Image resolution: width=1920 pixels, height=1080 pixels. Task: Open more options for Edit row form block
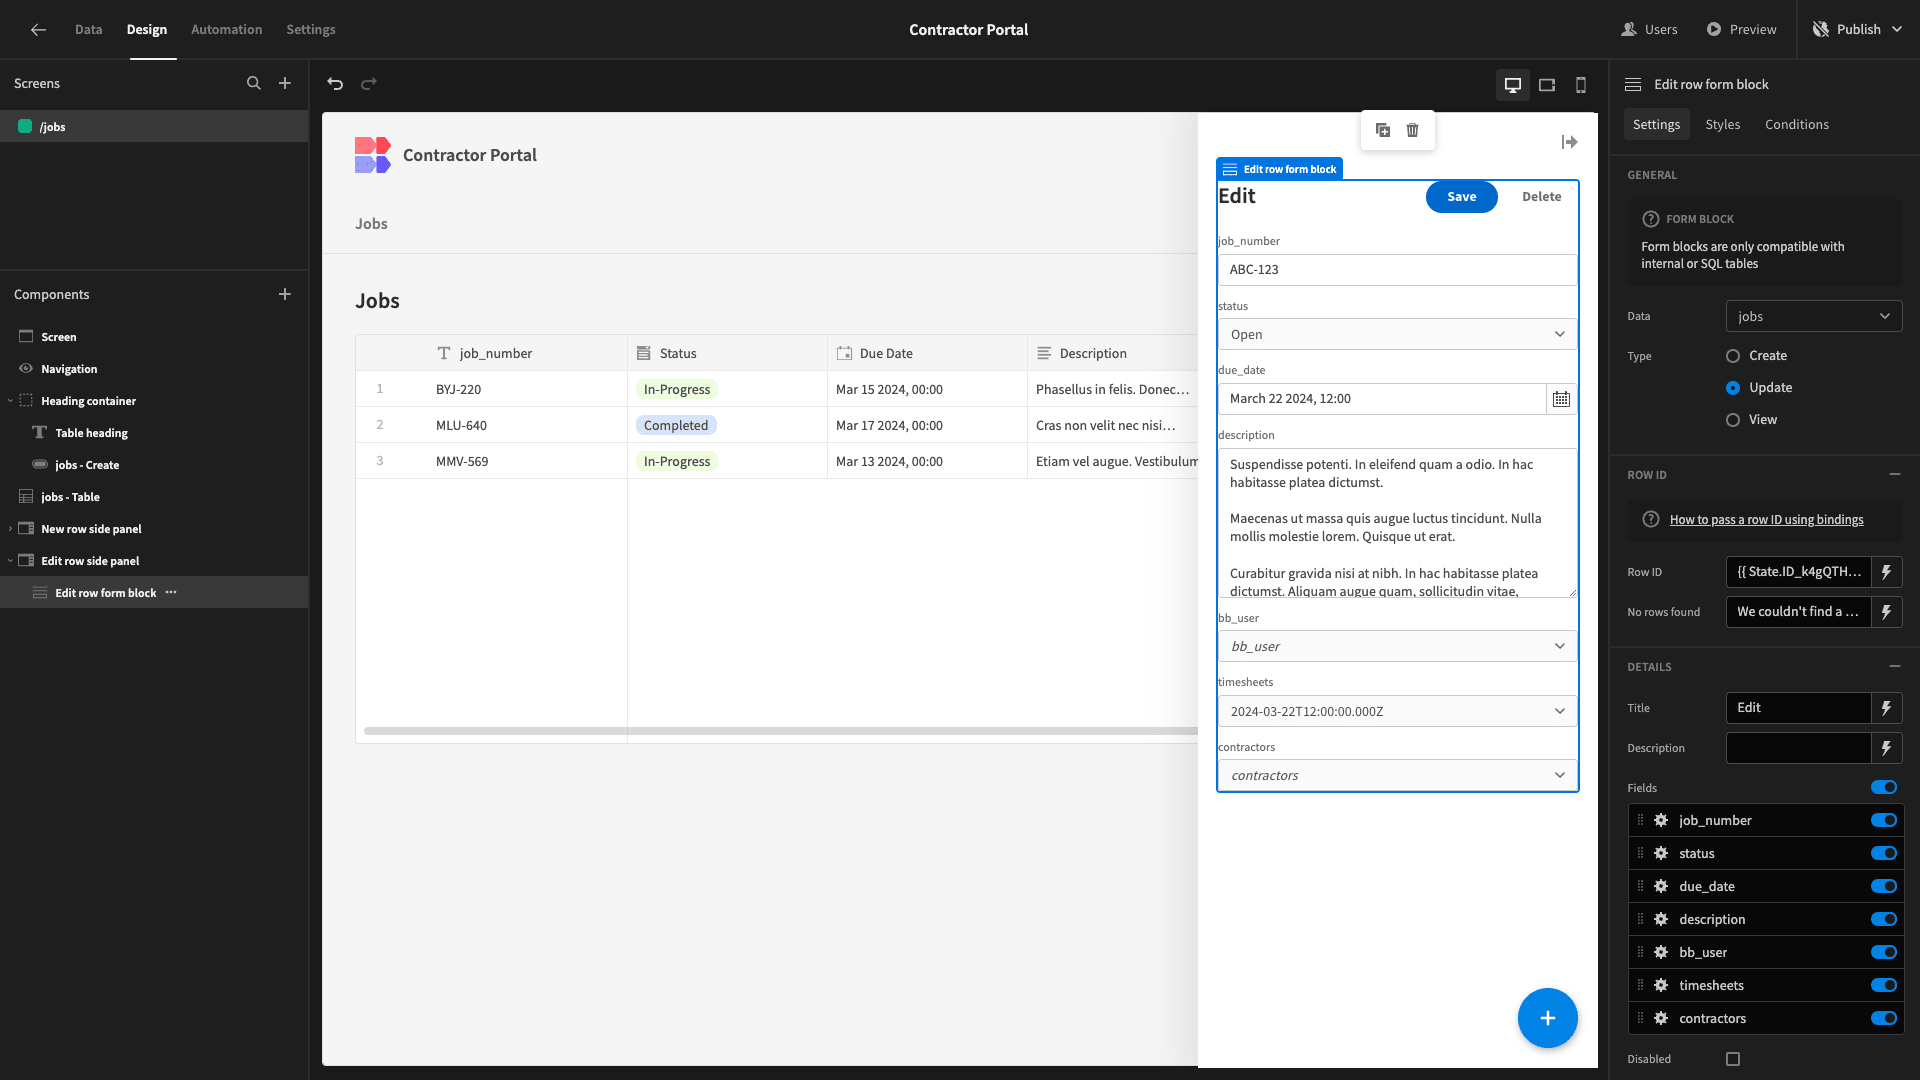171,593
